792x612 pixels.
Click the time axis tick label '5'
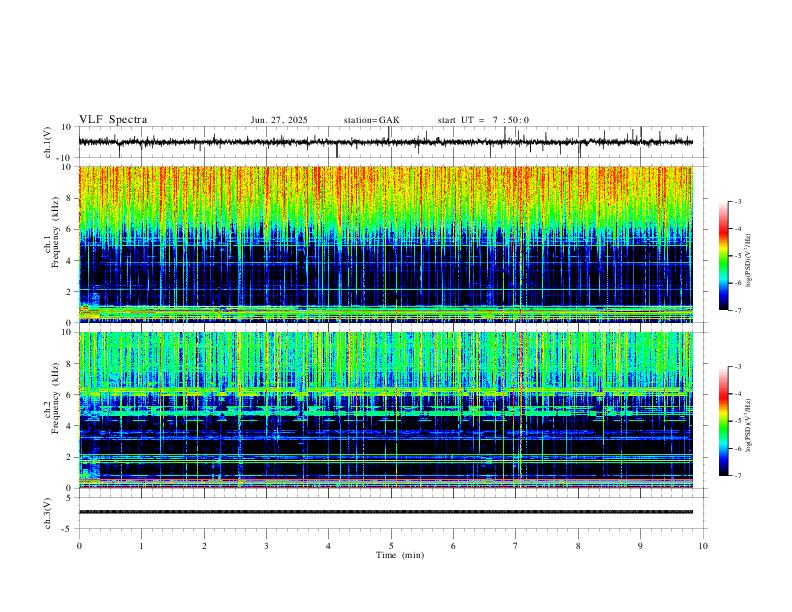[391, 546]
